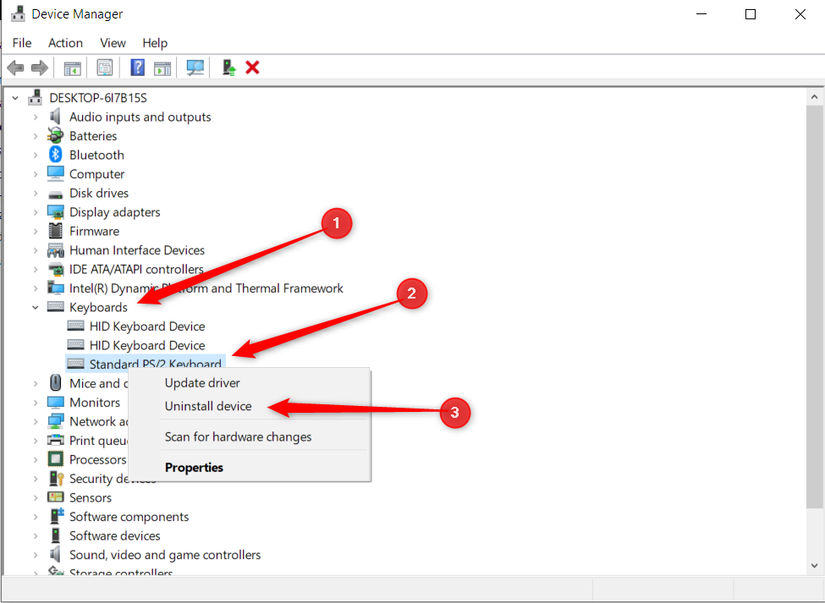The image size is (825, 603).
Task: Collapse the Keyboards category
Action: tap(35, 308)
